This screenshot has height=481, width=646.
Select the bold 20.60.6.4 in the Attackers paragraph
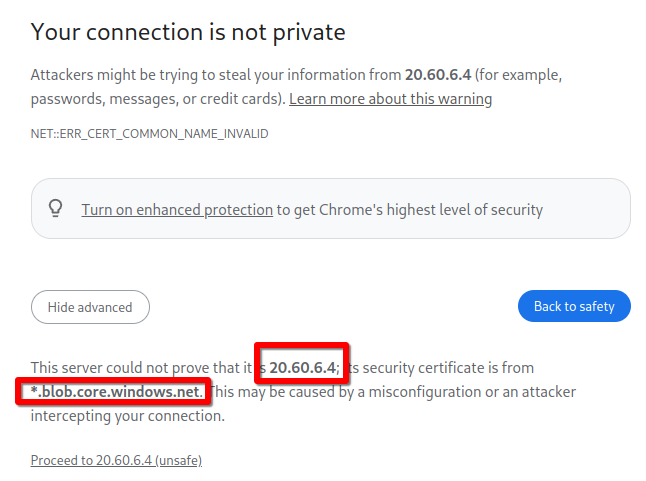click(438, 75)
